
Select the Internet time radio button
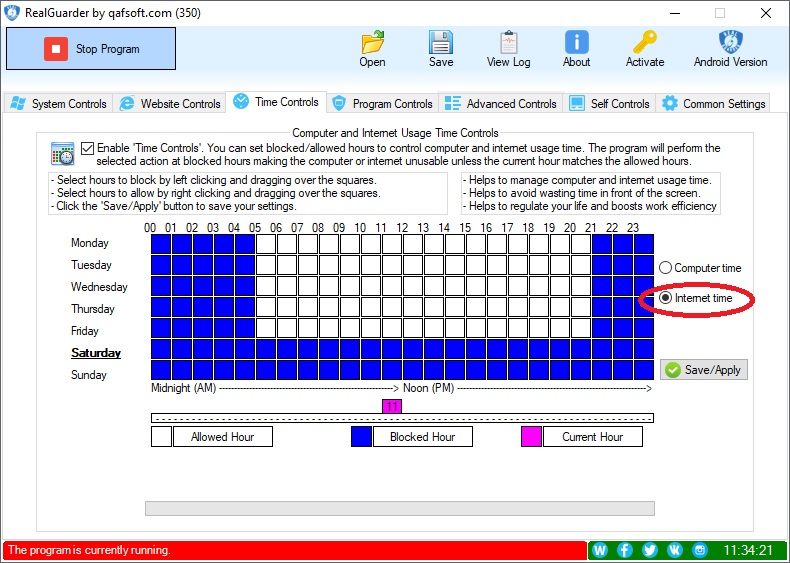coord(666,298)
